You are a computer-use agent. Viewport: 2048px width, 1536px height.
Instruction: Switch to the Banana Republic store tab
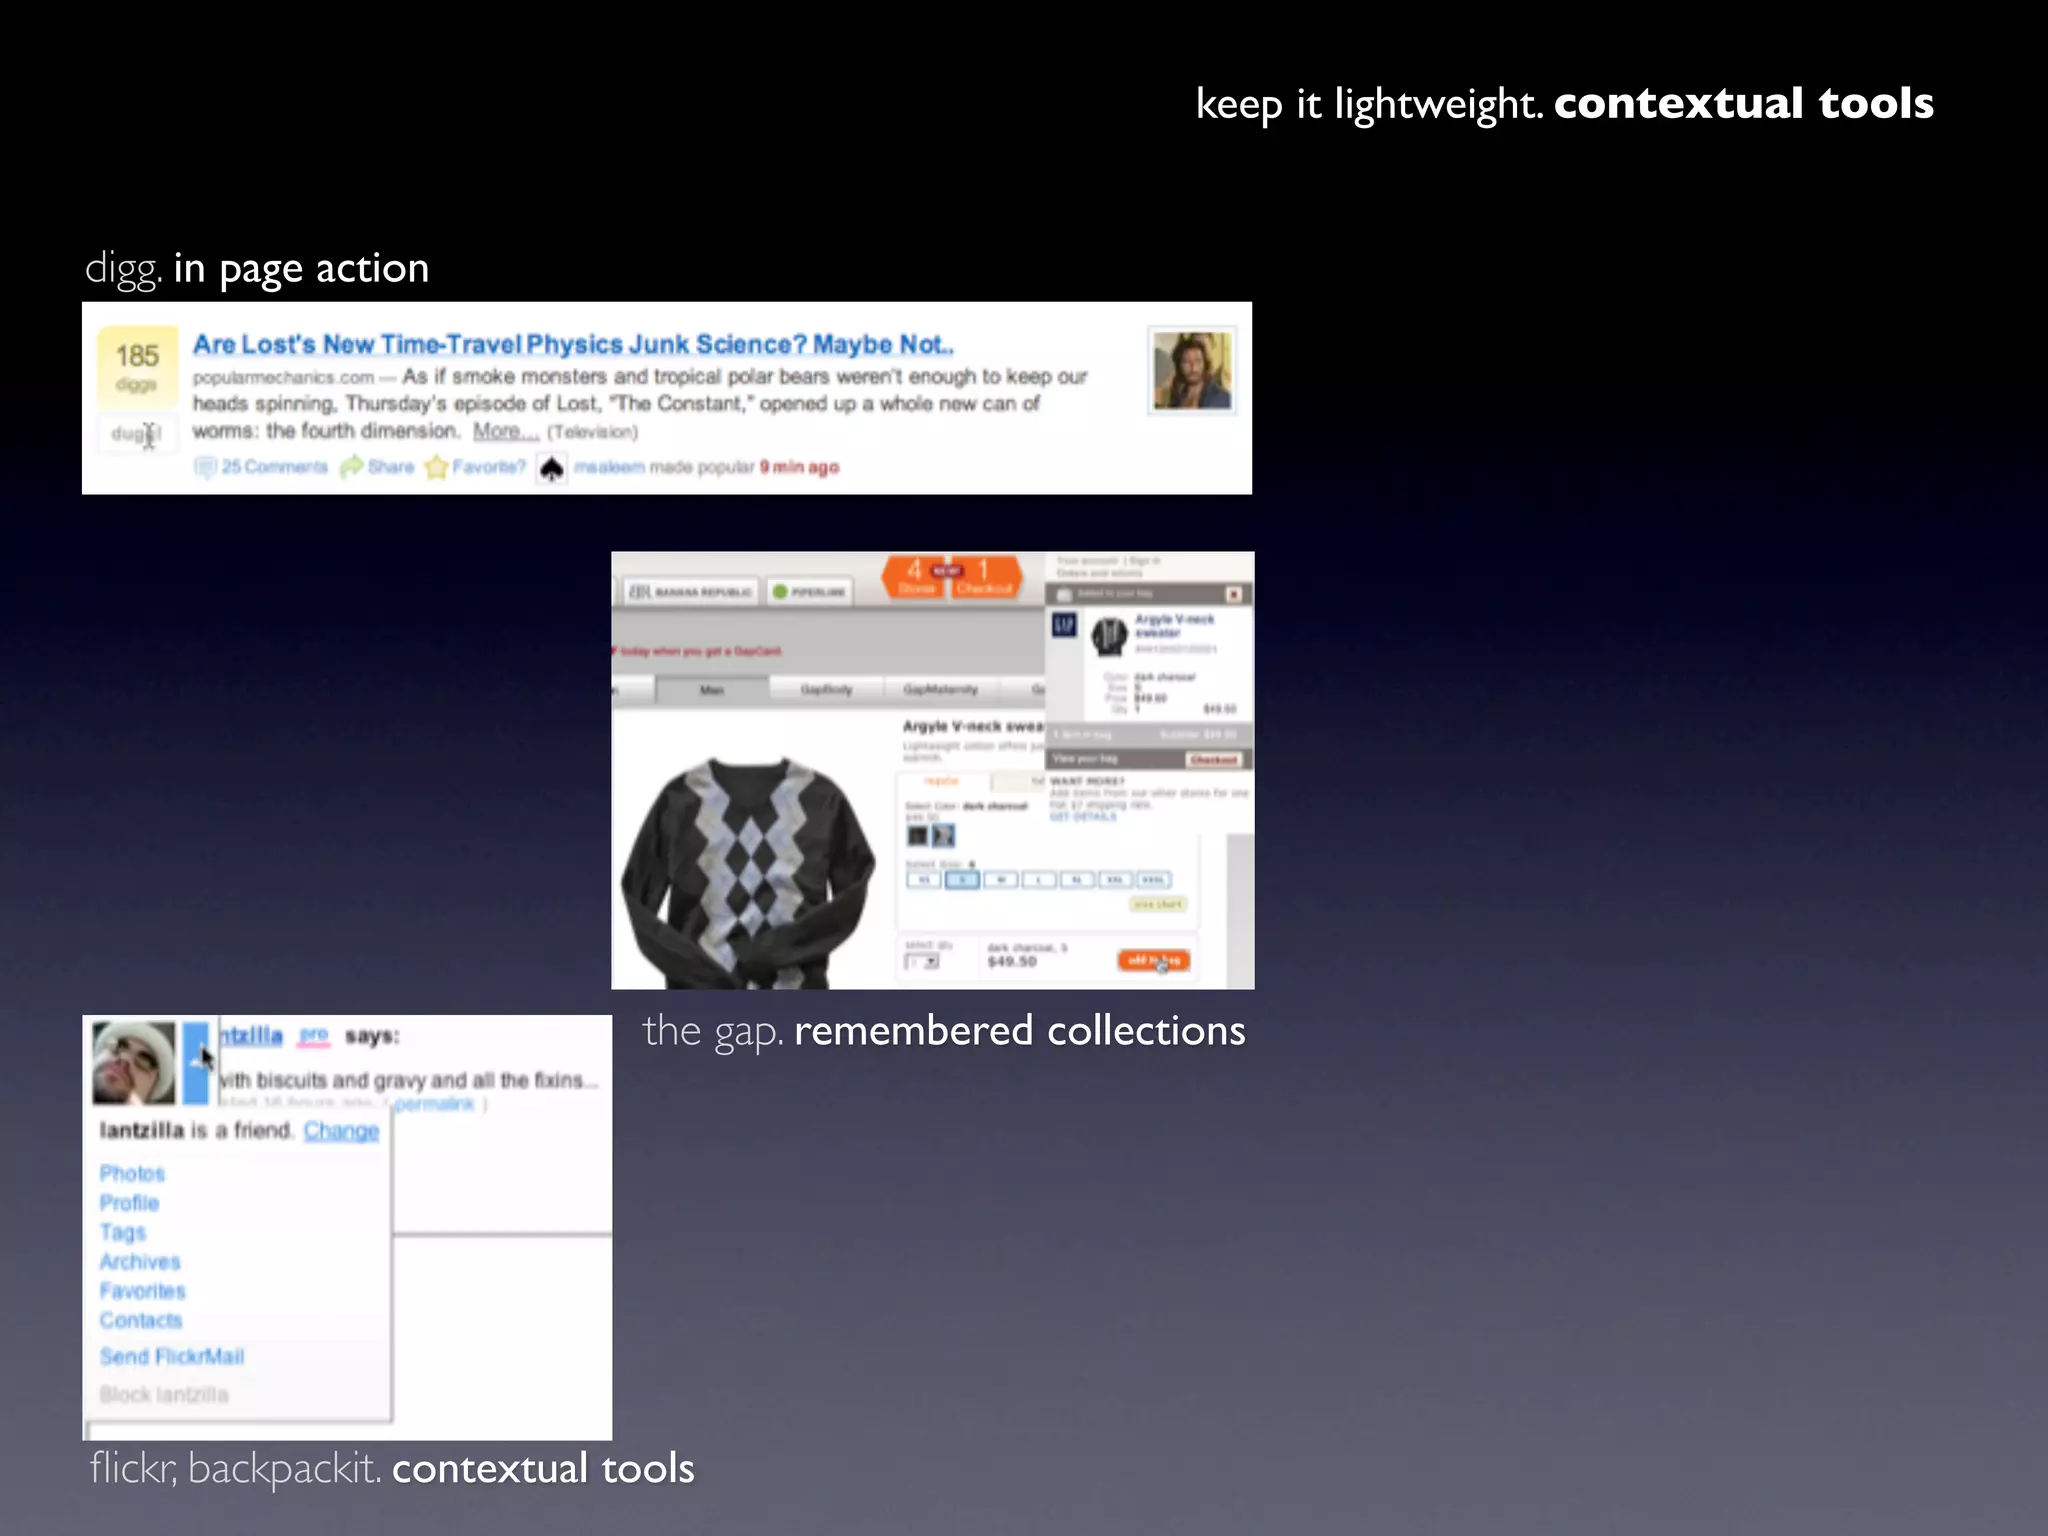point(692,592)
